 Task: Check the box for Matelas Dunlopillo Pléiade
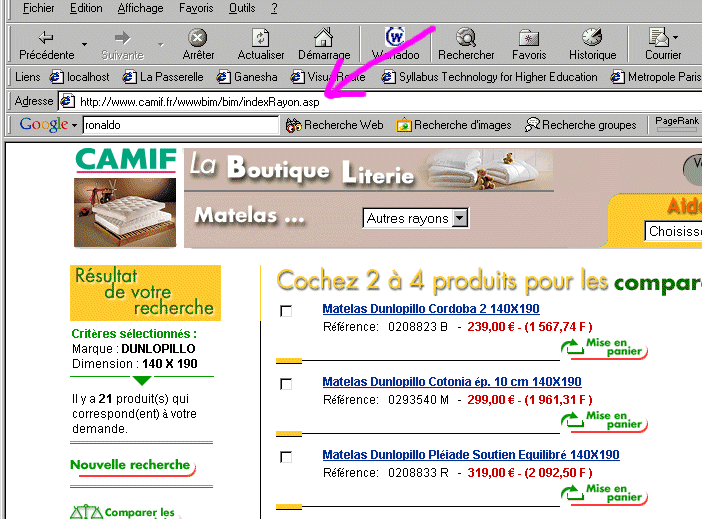pyautogui.click(x=286, y=457)
